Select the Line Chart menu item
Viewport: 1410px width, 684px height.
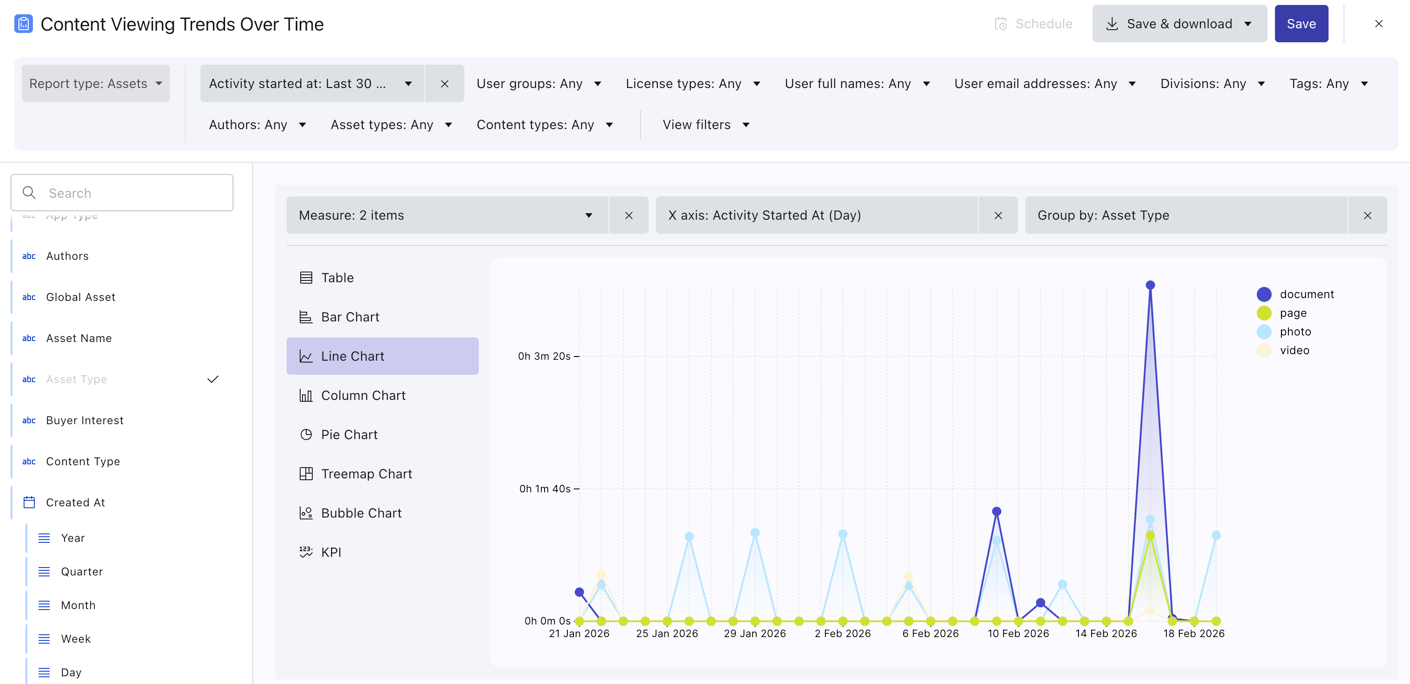[382, 356]
